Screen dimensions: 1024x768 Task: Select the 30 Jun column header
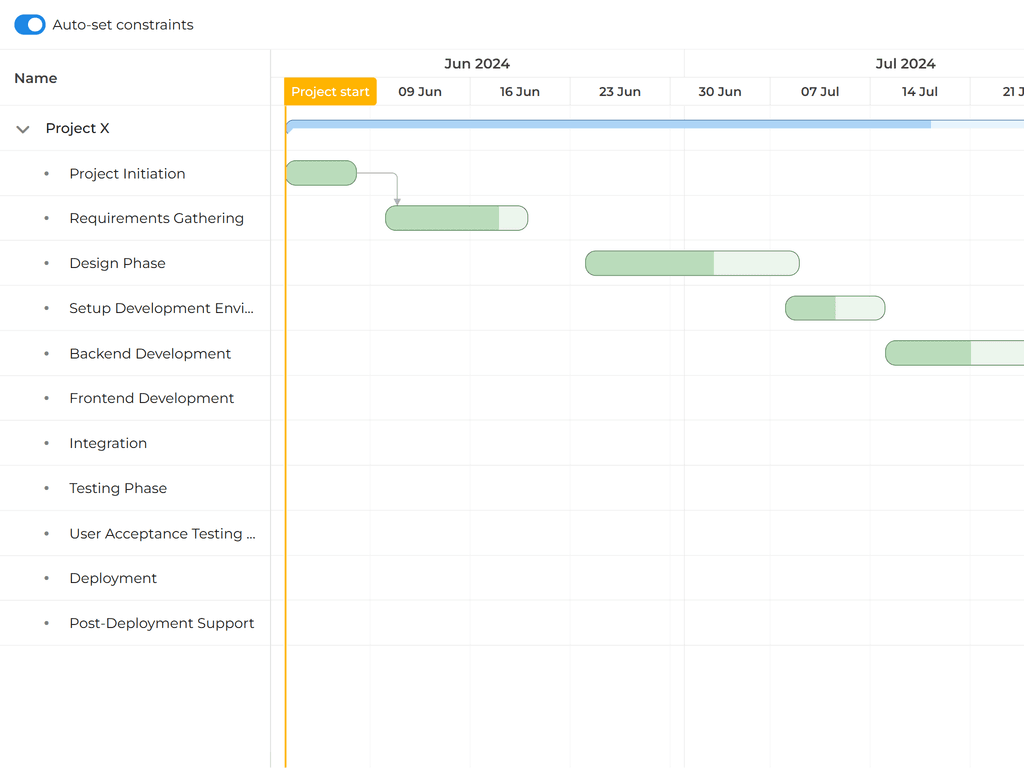720,91
